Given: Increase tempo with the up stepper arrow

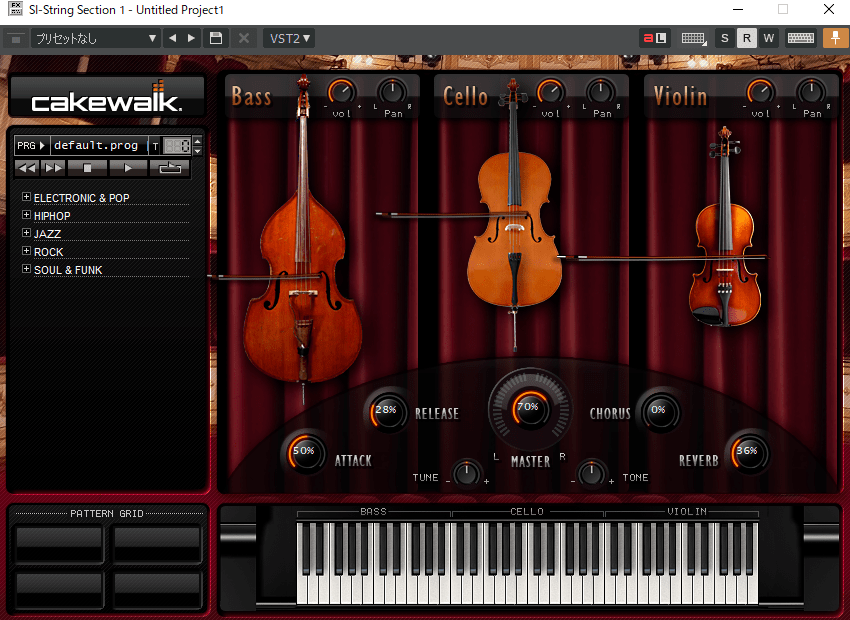Looking at the screenshot, I should click(x=198, y=141).
